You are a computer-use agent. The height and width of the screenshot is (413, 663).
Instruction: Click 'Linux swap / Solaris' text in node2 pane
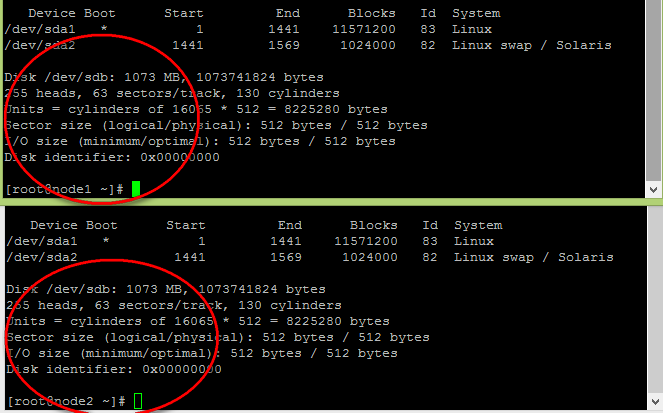click(533, 257)
